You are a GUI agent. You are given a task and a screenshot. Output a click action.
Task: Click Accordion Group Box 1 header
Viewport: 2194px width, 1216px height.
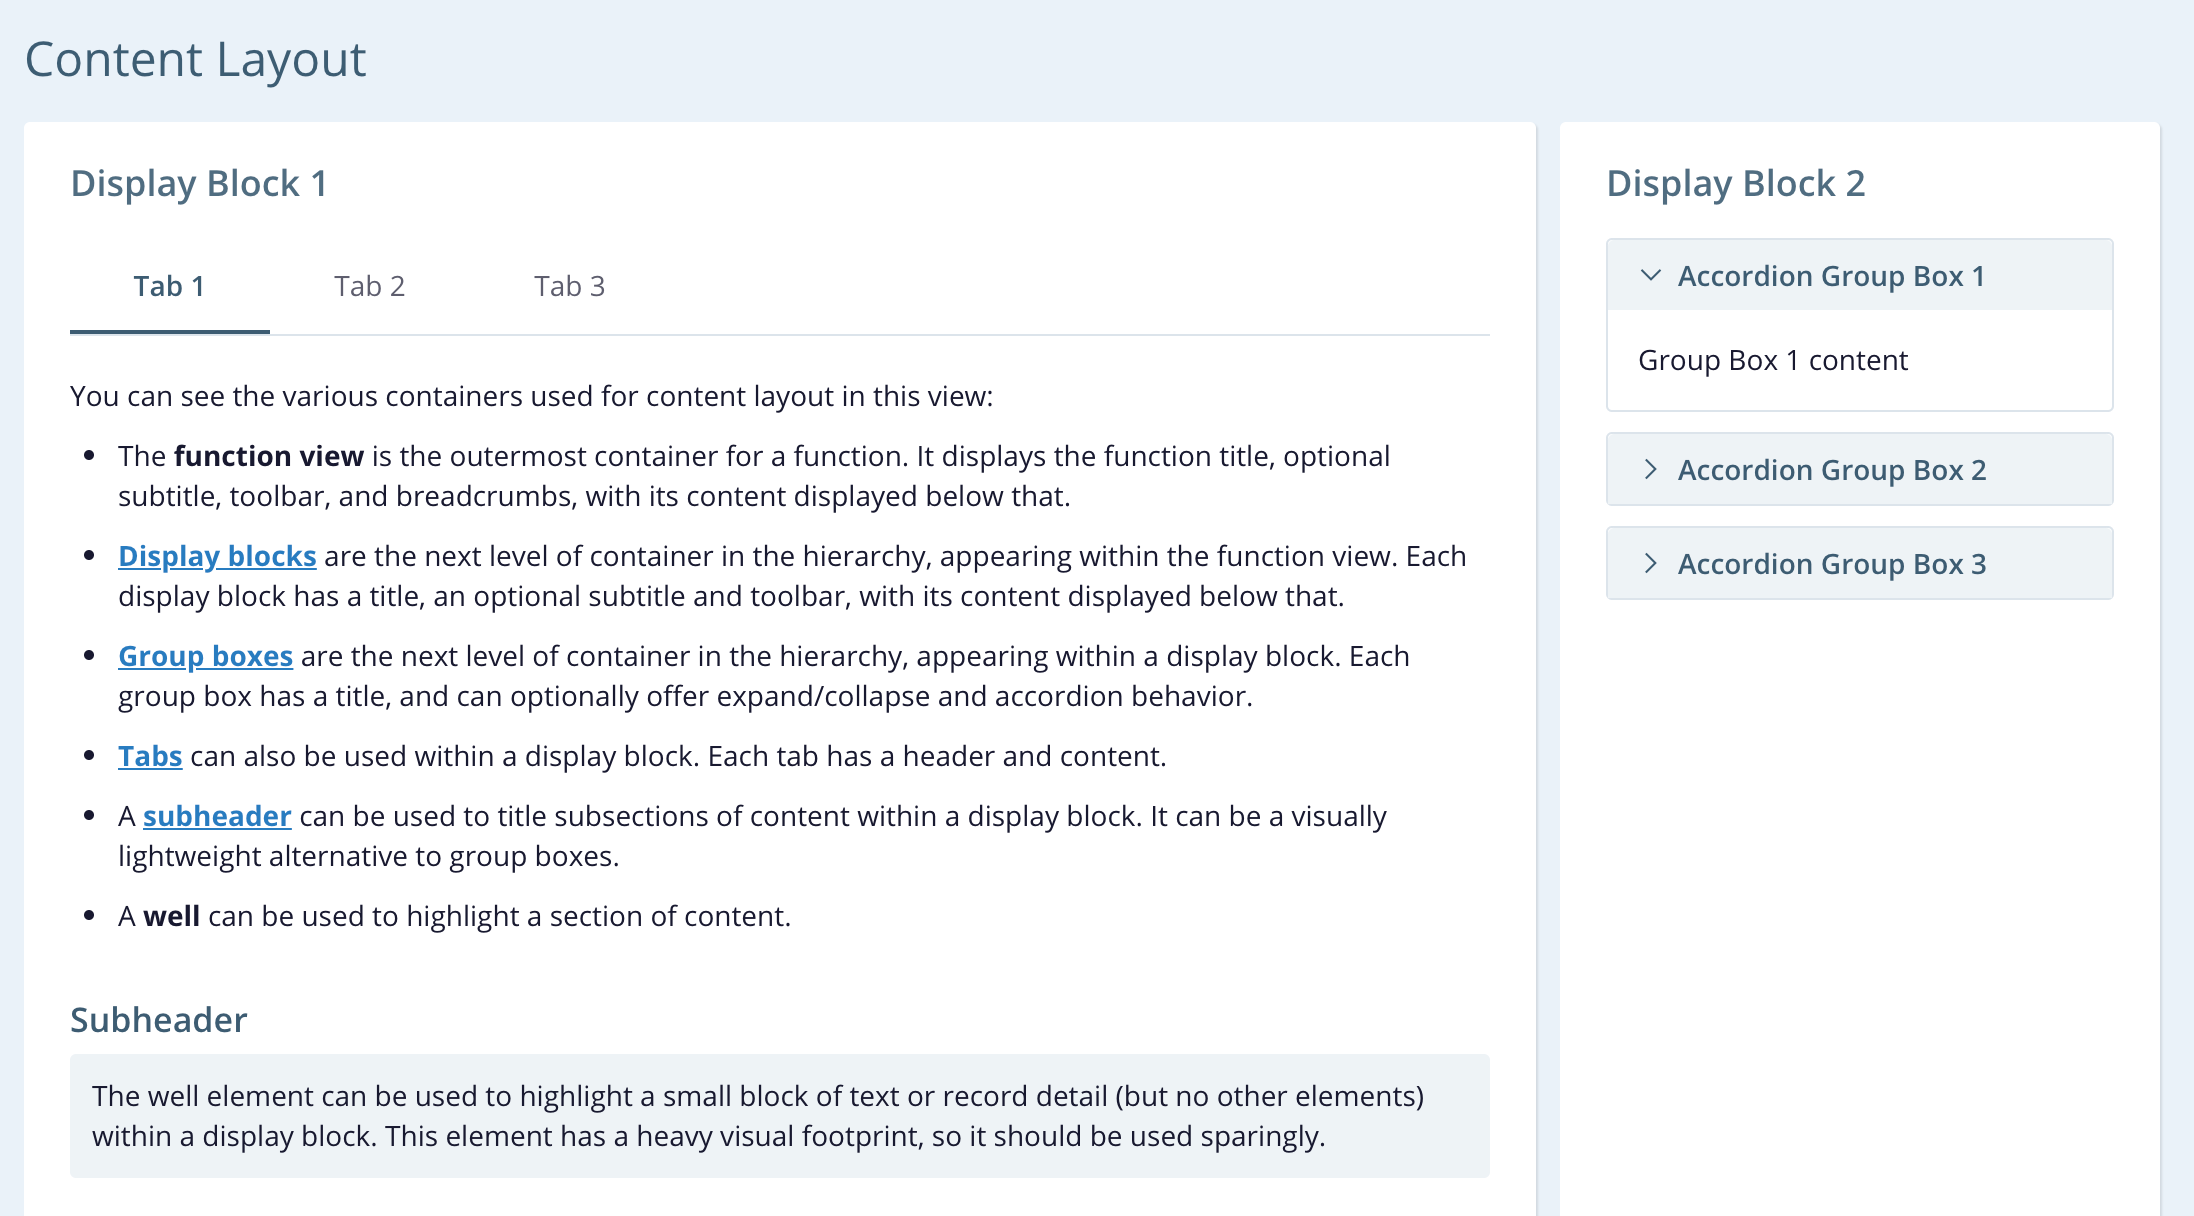coord(1830,276)
